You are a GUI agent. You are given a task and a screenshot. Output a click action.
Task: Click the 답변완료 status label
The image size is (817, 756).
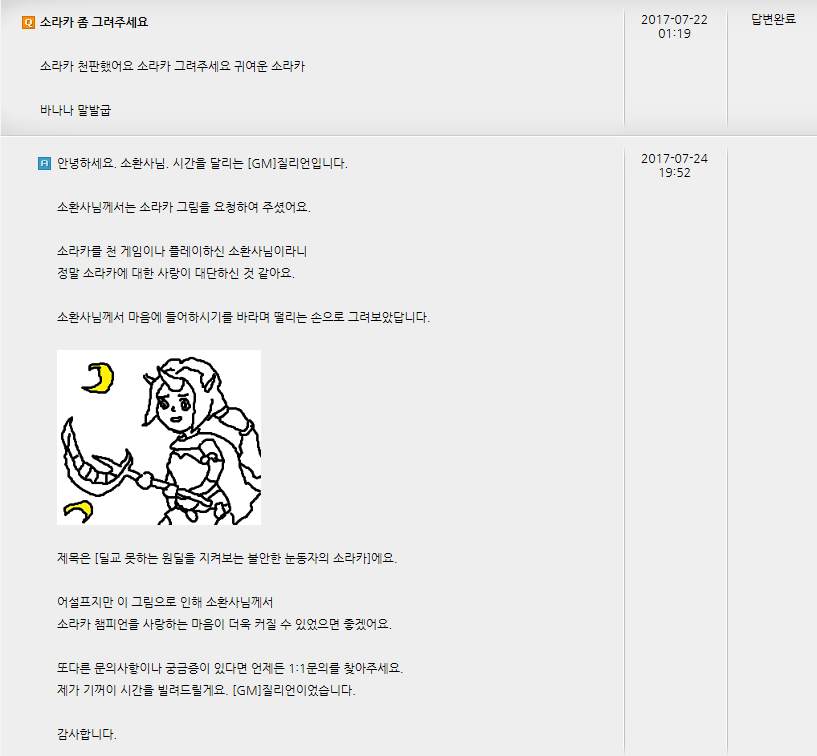pyautogui.click(x=773, y=19)
